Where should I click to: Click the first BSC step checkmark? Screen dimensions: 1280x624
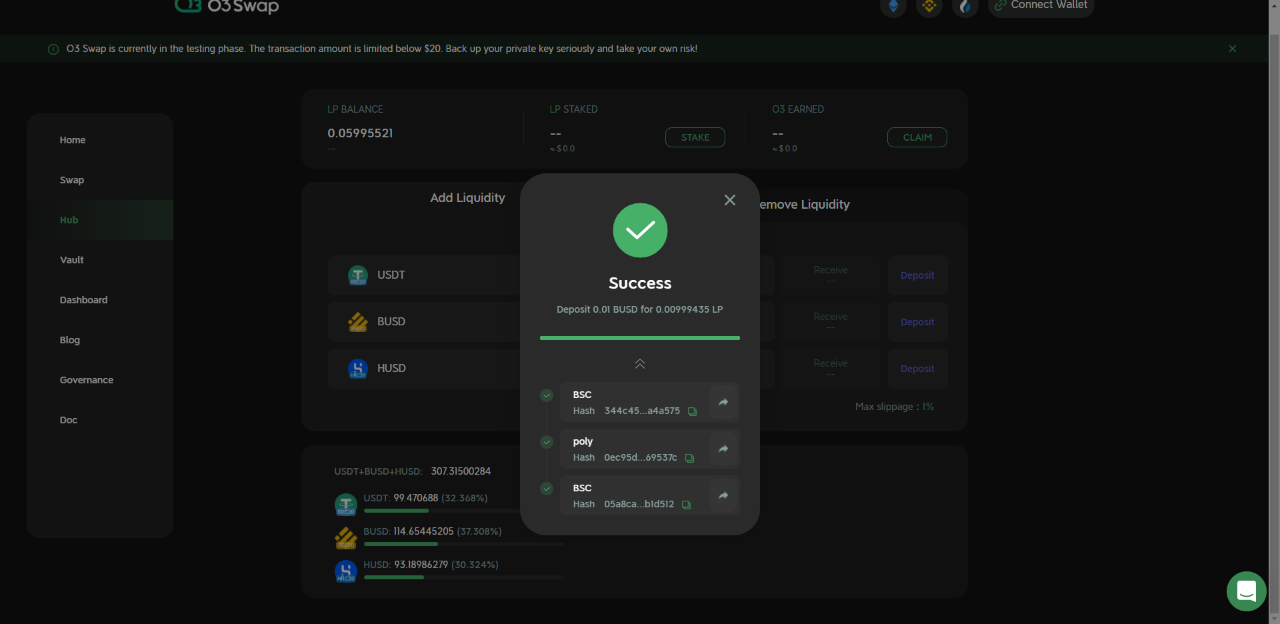tap(546, 395)
